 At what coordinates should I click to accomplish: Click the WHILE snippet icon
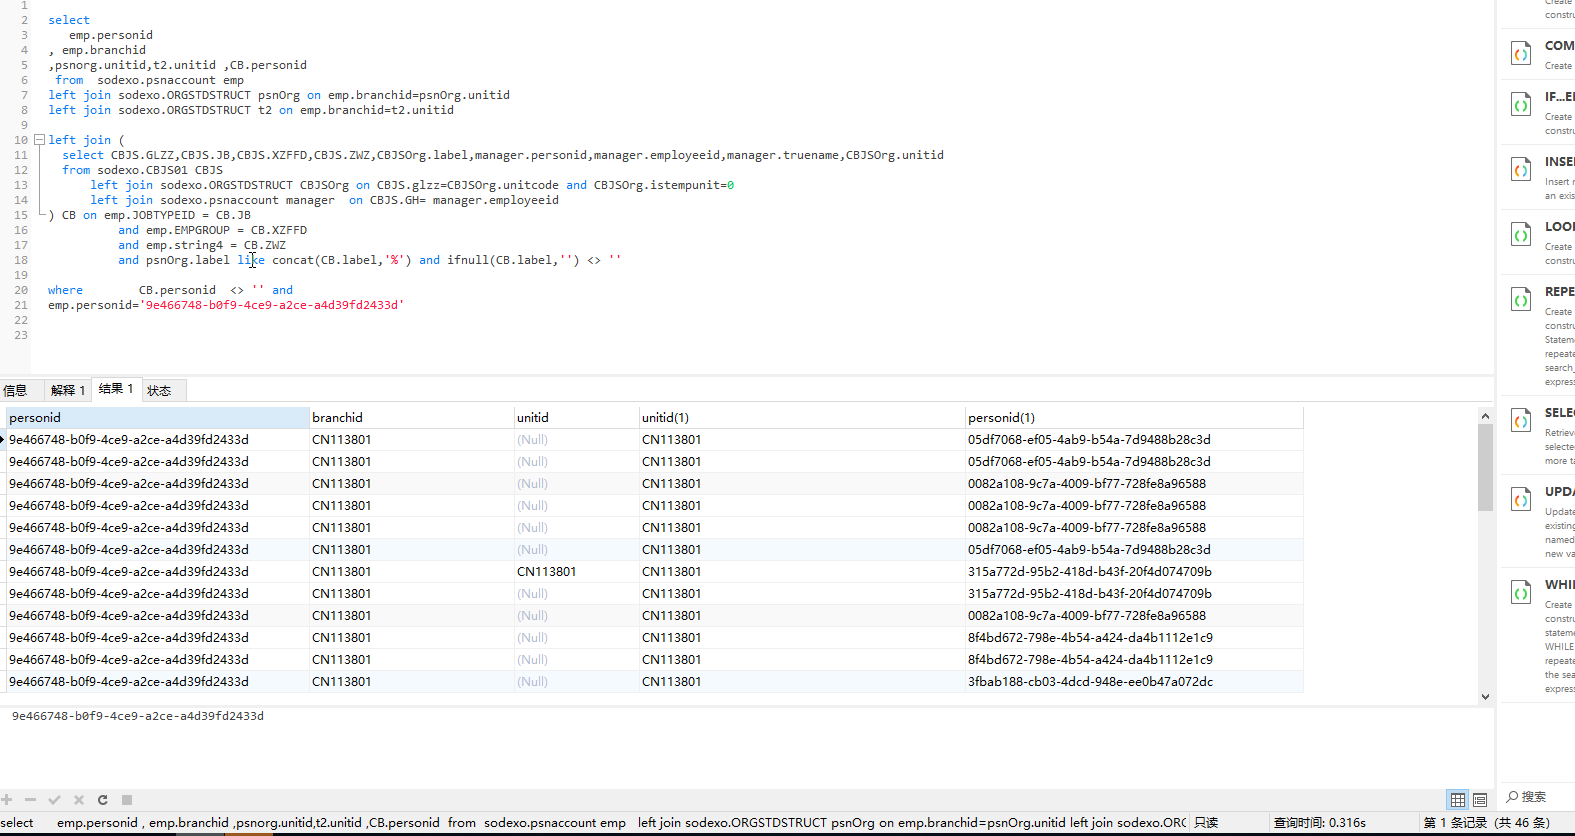tap(1521, 594)
